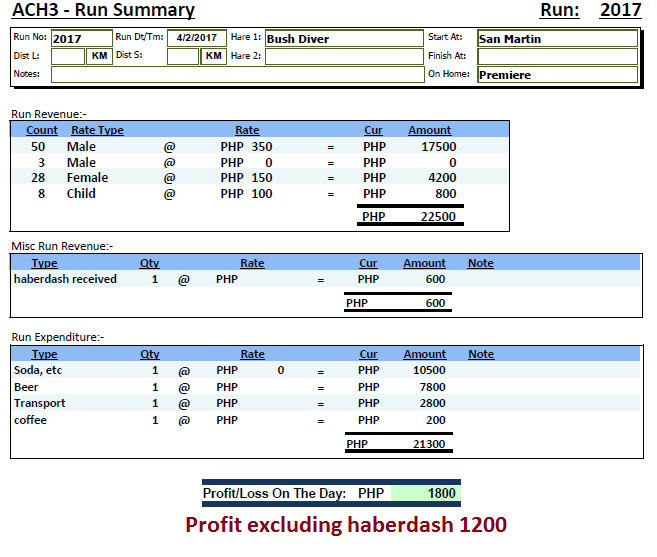Click the empty Notes field
The height and width of the screenshot is (557, 657).
(x=236, y=74)
